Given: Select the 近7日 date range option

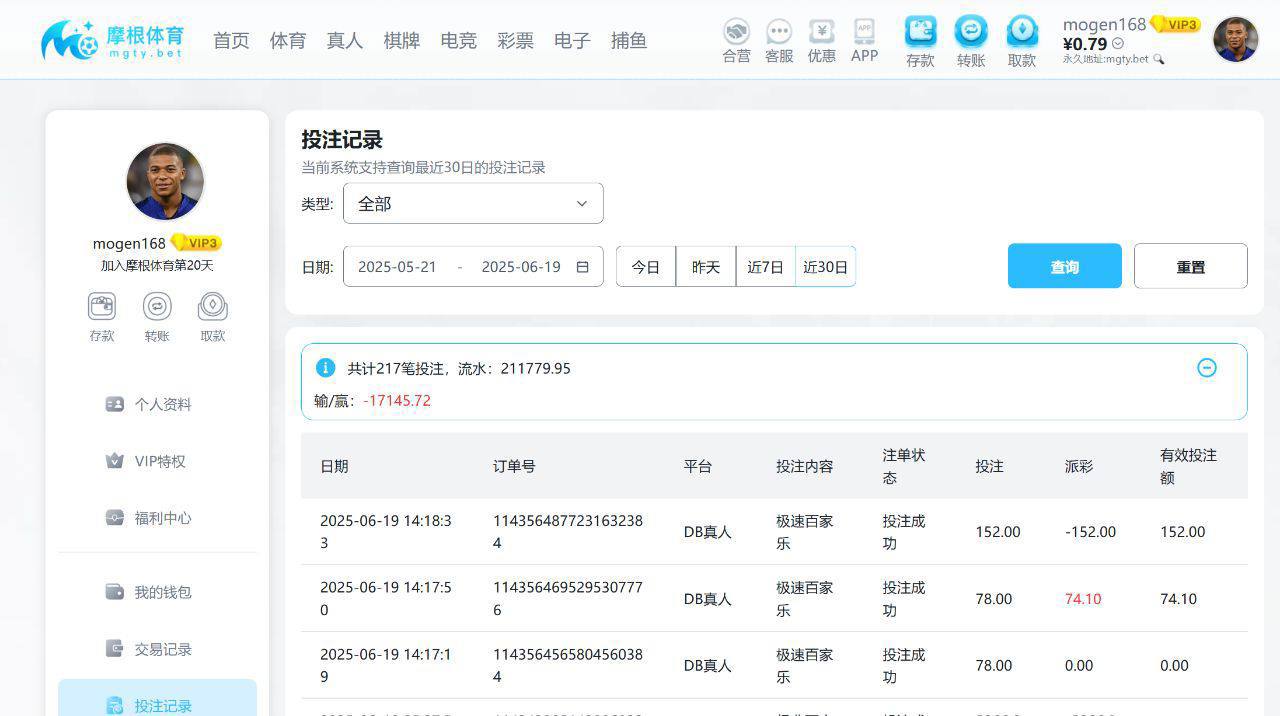Looking at the screenshot, I should tap(765, 267).
